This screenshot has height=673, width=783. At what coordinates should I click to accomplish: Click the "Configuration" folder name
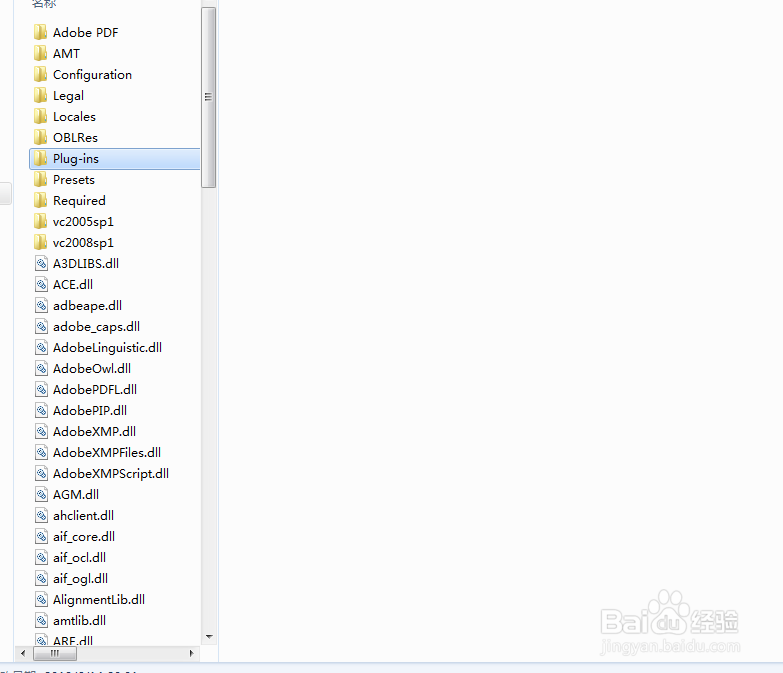pos(92,75)
